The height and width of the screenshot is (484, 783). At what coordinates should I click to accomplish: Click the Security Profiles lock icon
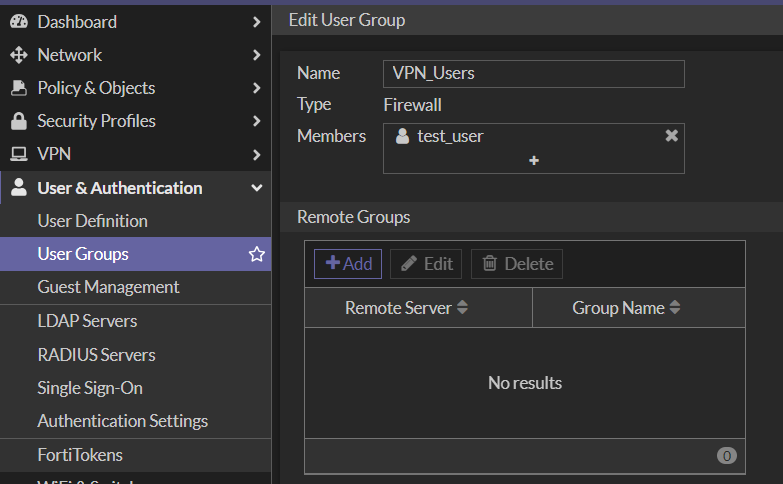(18, 121)
